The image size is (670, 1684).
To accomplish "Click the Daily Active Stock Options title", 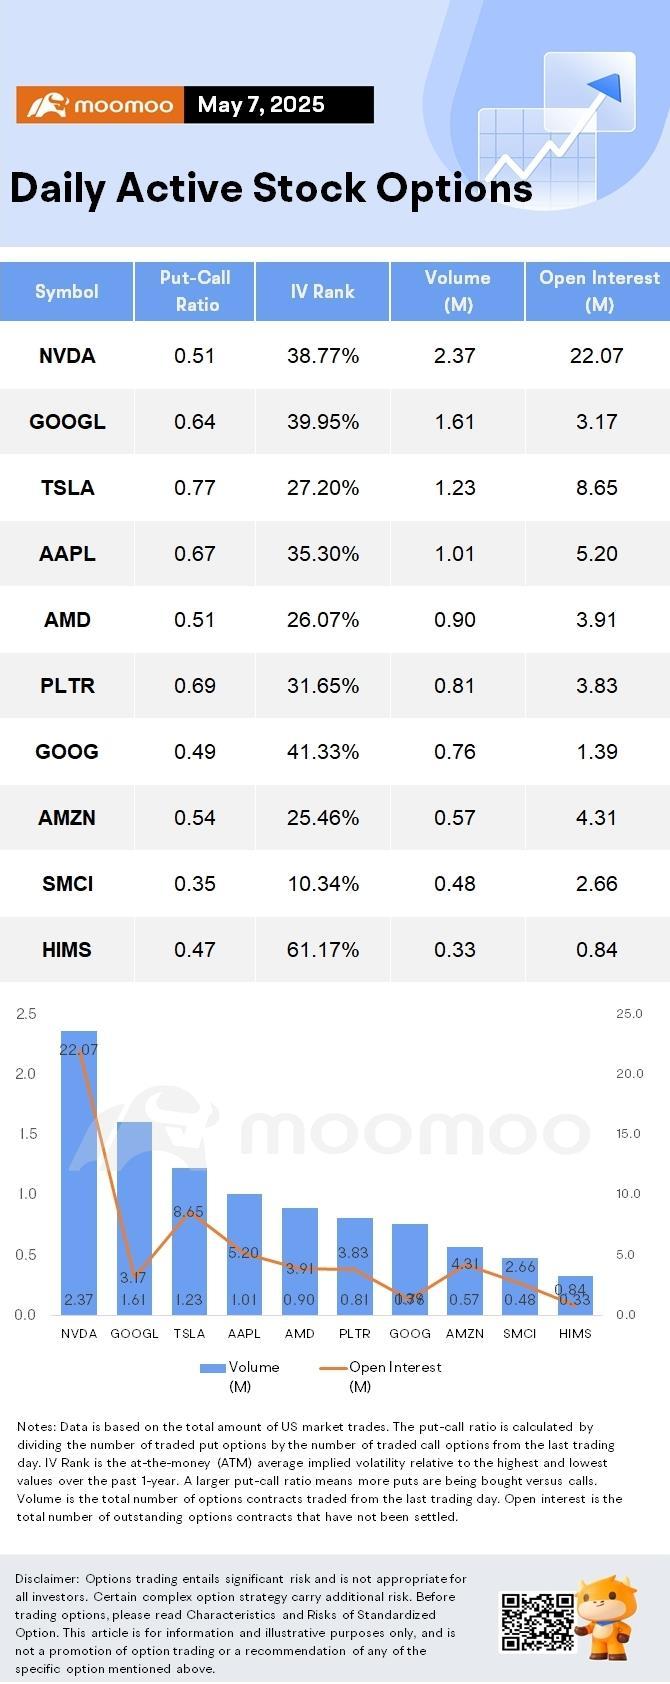I will tap(271, 188).
